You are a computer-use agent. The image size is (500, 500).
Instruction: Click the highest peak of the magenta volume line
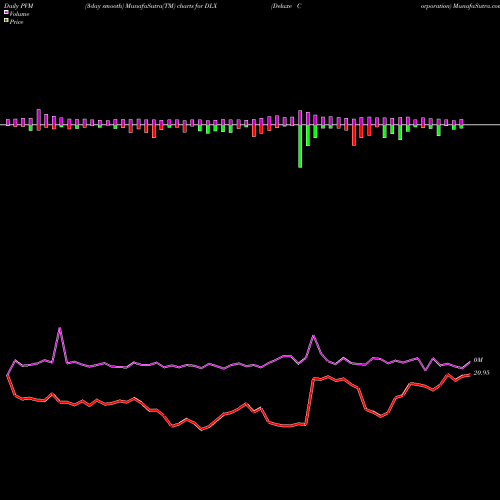coord(60,328)
